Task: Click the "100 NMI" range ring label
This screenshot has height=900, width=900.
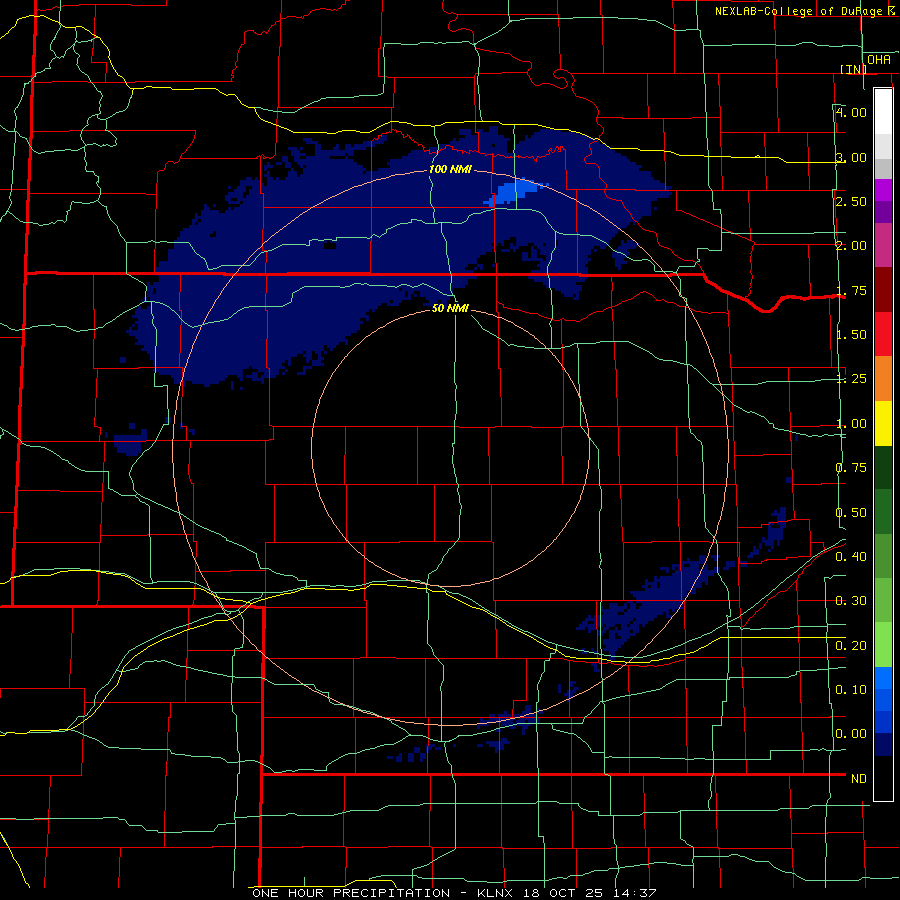Action: [450, 169]
